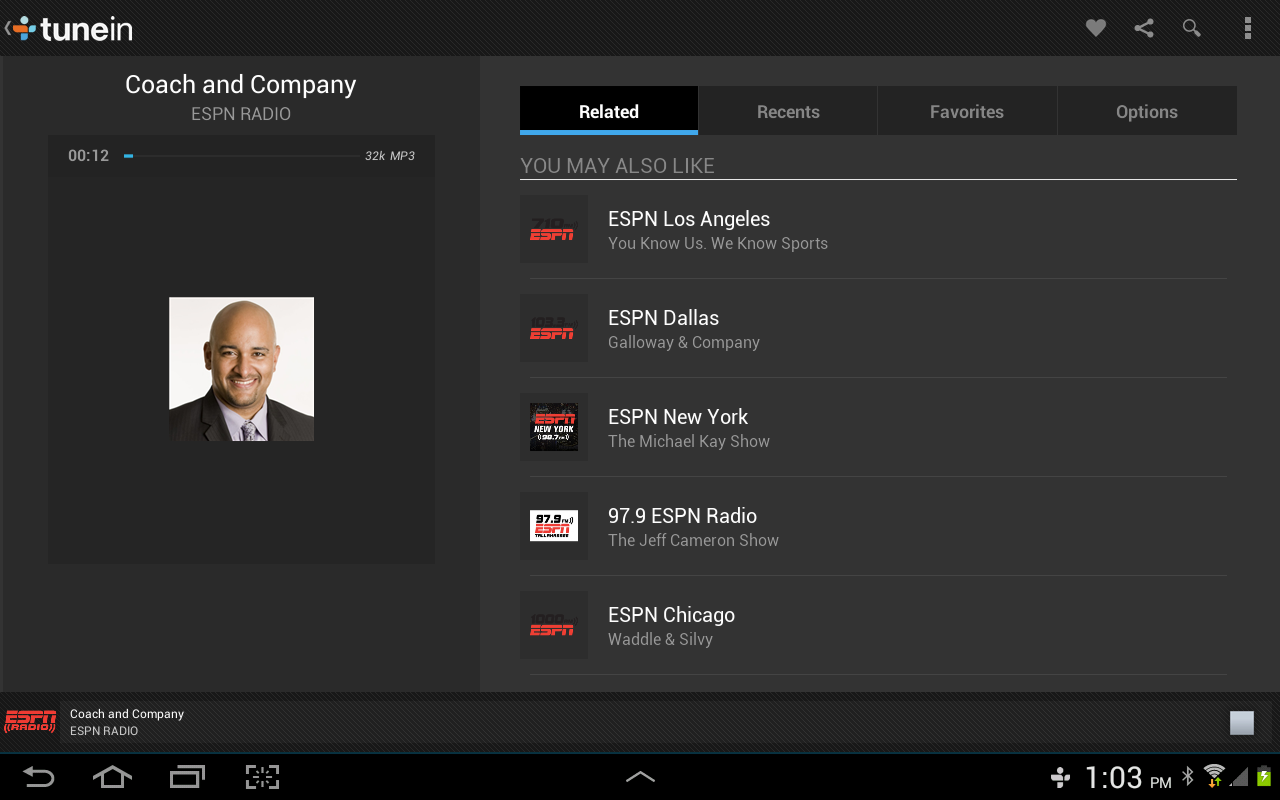Switch to the Related tab
This screenshot has width=1280, height=800.
point(608,111)
